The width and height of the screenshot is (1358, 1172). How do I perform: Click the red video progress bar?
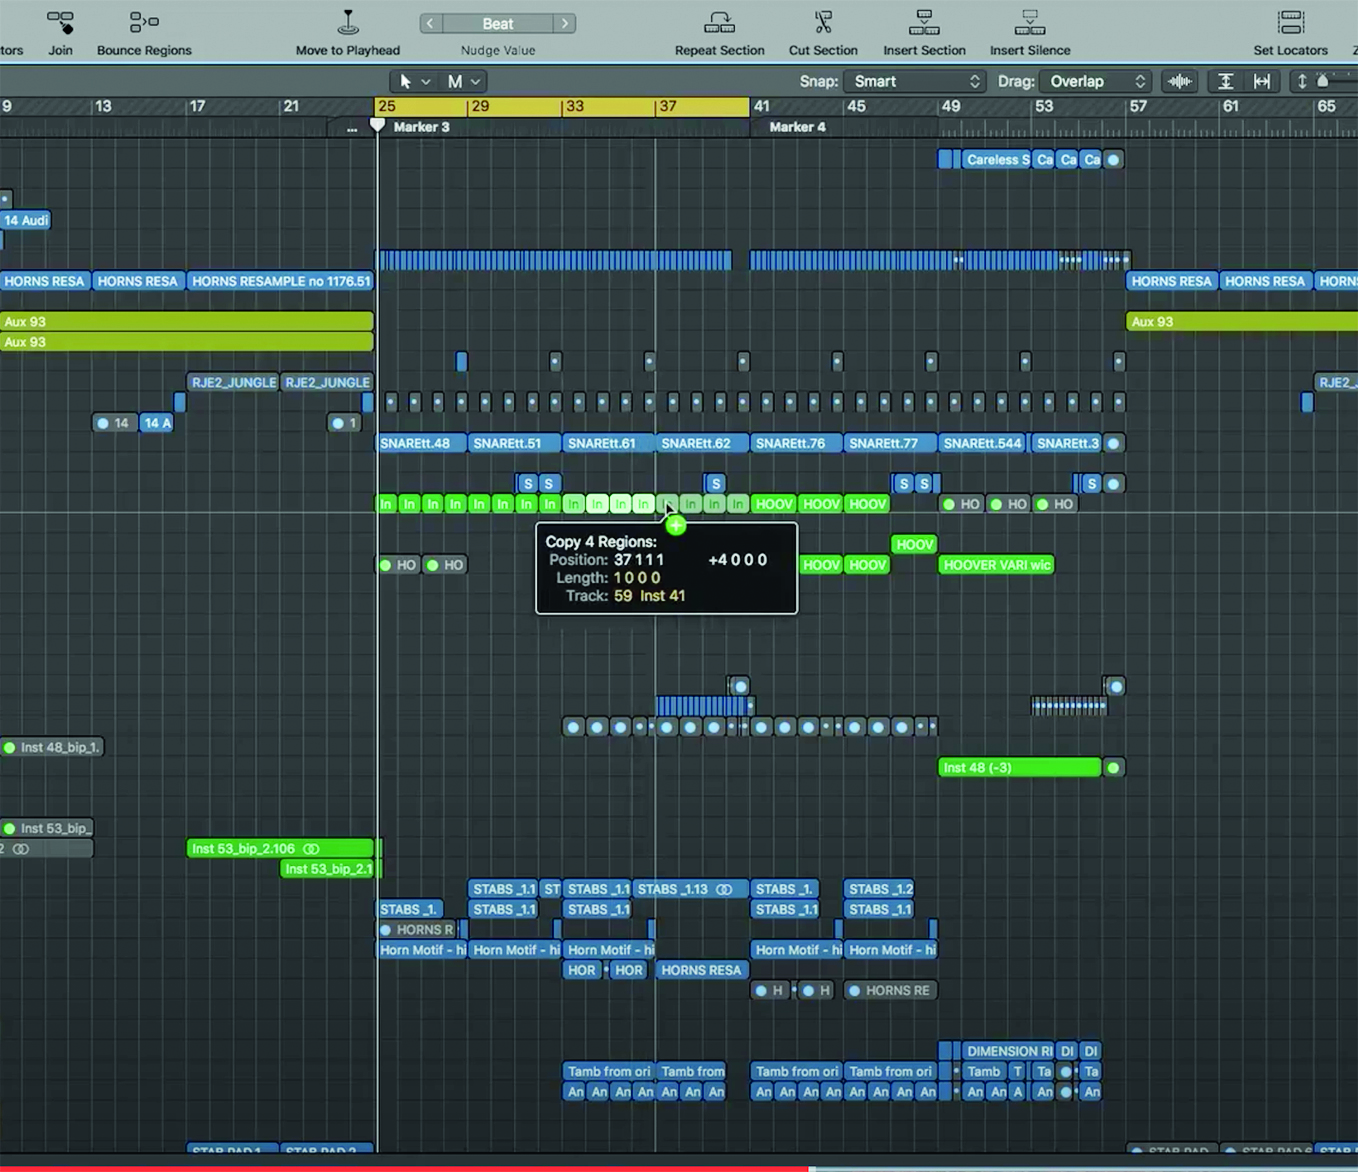[x=404, y=1168]
